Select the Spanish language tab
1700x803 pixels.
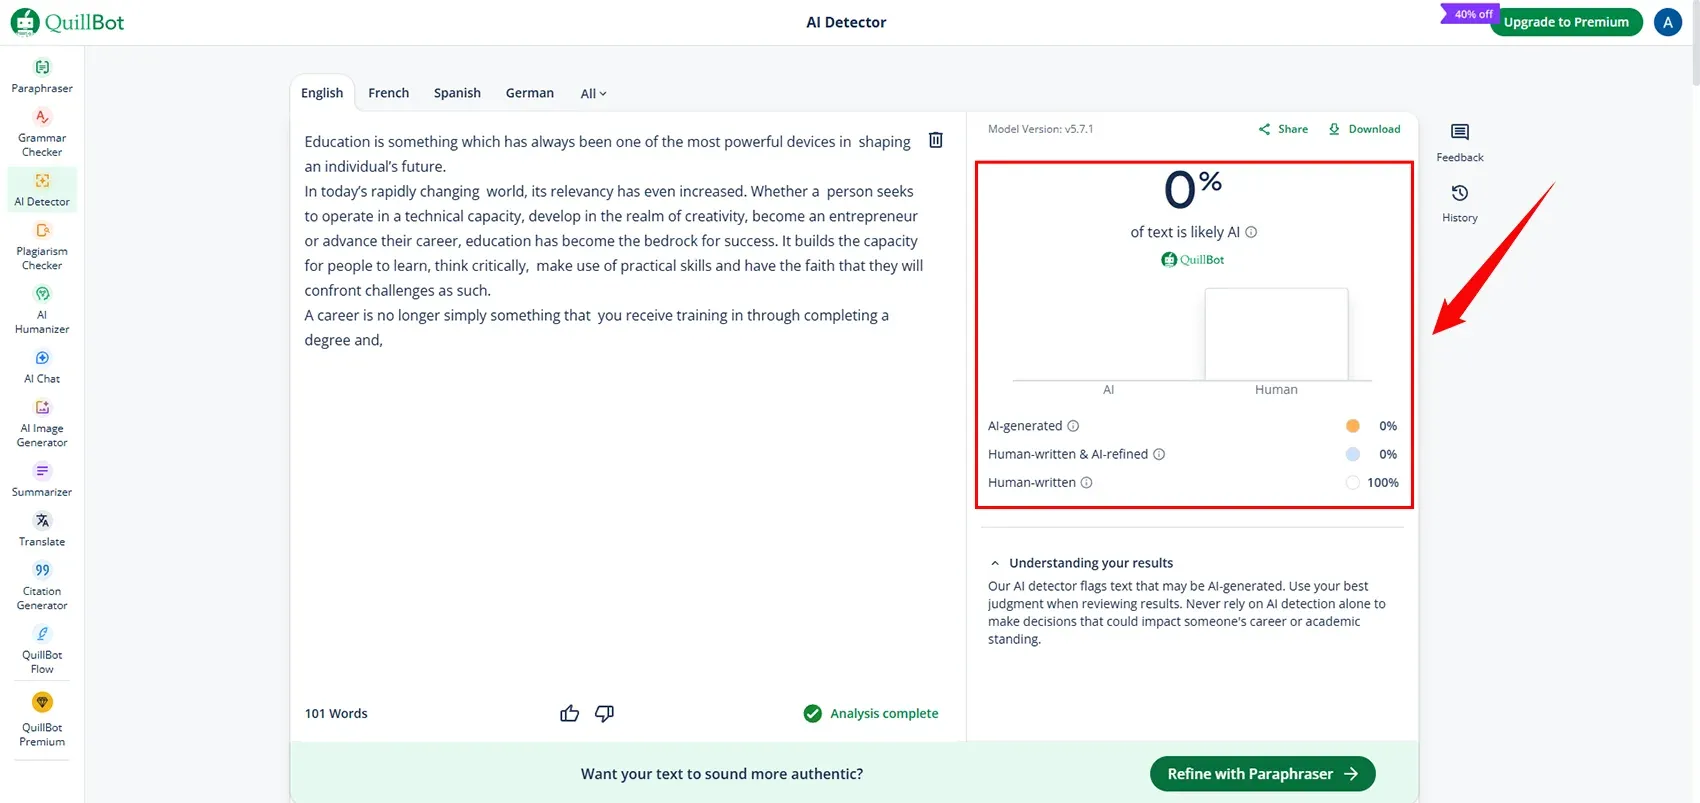pyautogui.click(x=457, y=93)
